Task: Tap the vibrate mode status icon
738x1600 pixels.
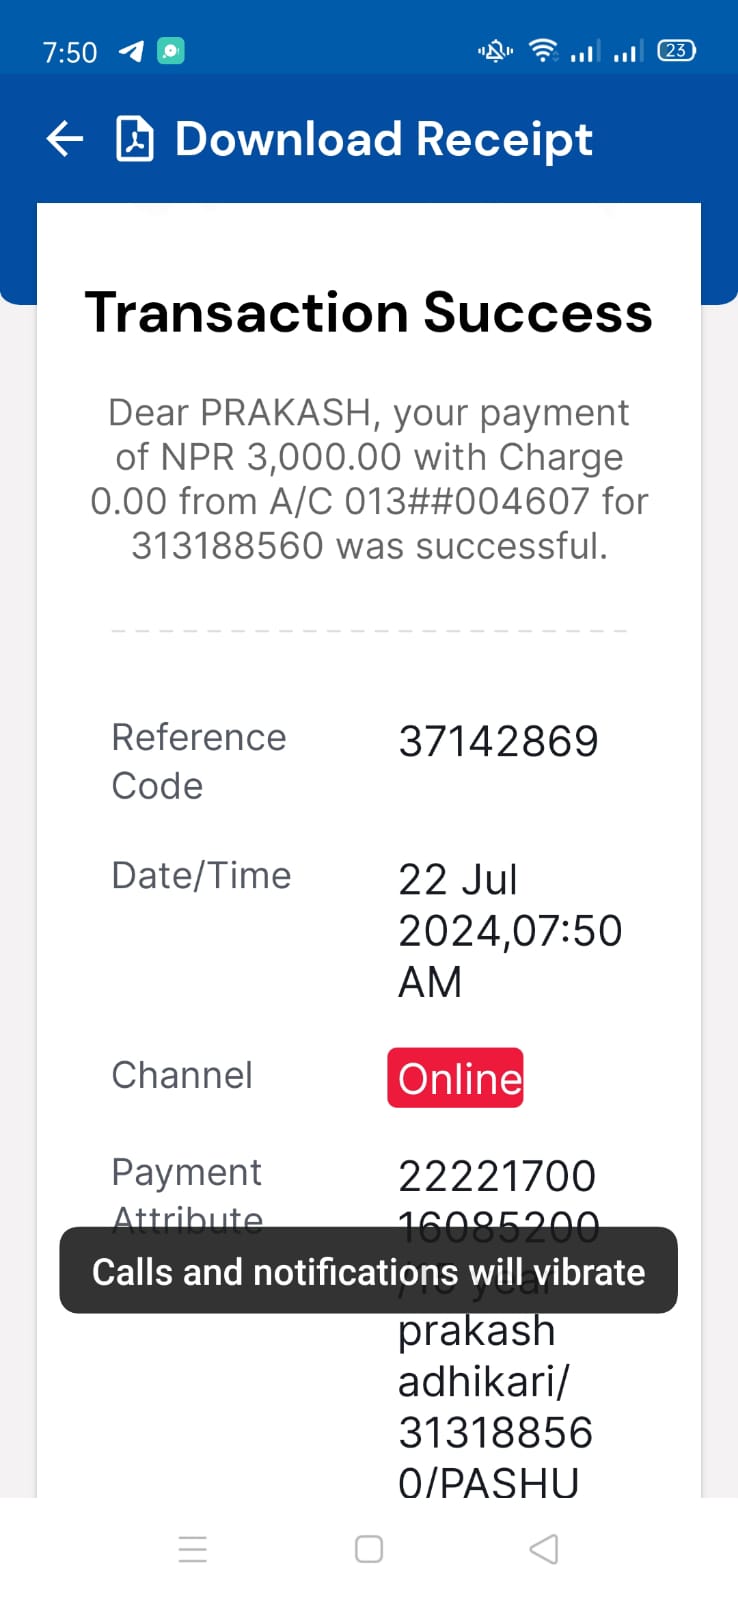Action: pyautogui.click(x=495, y=50)
